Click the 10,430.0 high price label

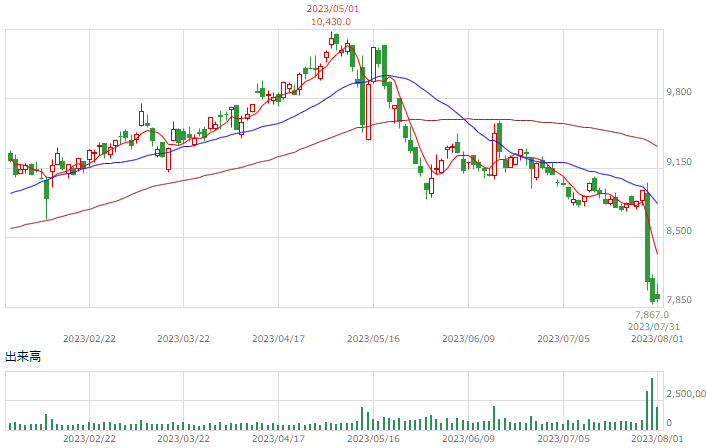pos(331,22)
